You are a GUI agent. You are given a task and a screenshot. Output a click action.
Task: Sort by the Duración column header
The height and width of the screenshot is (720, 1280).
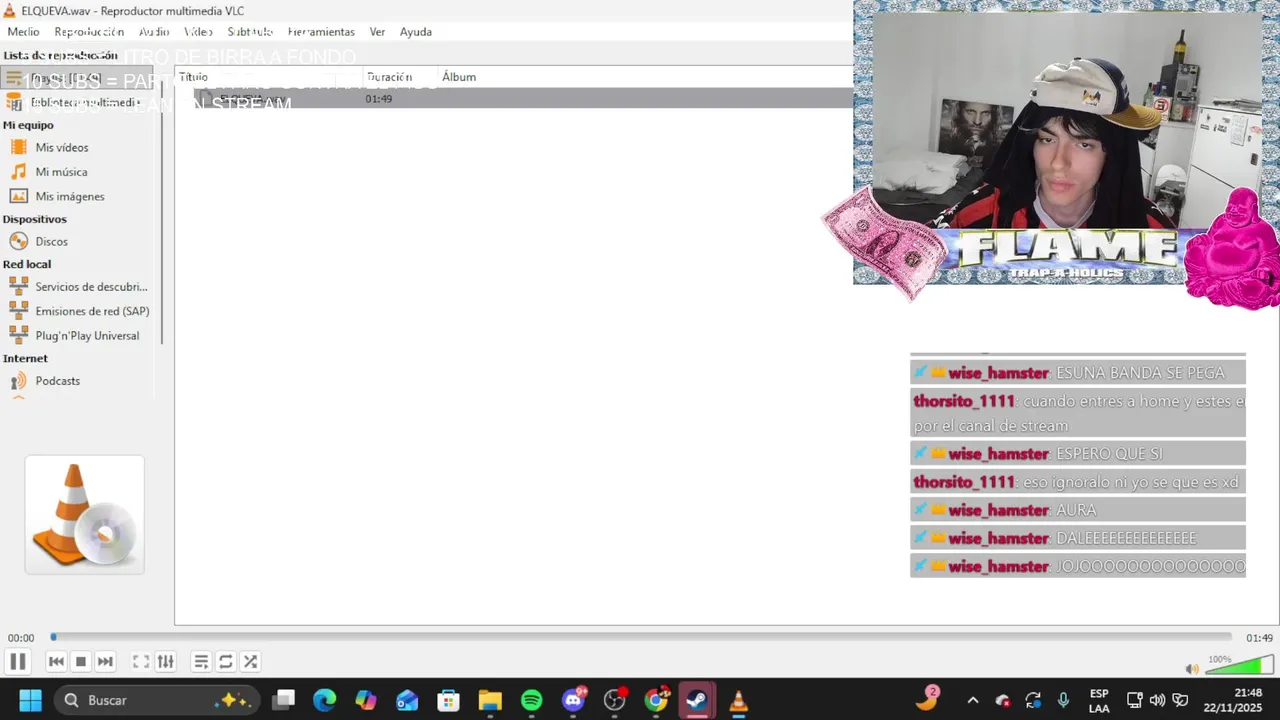(400, 77)
